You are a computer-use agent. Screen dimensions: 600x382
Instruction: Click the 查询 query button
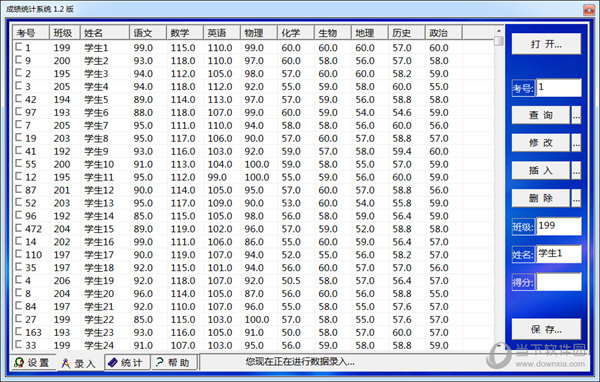point(540,115)
